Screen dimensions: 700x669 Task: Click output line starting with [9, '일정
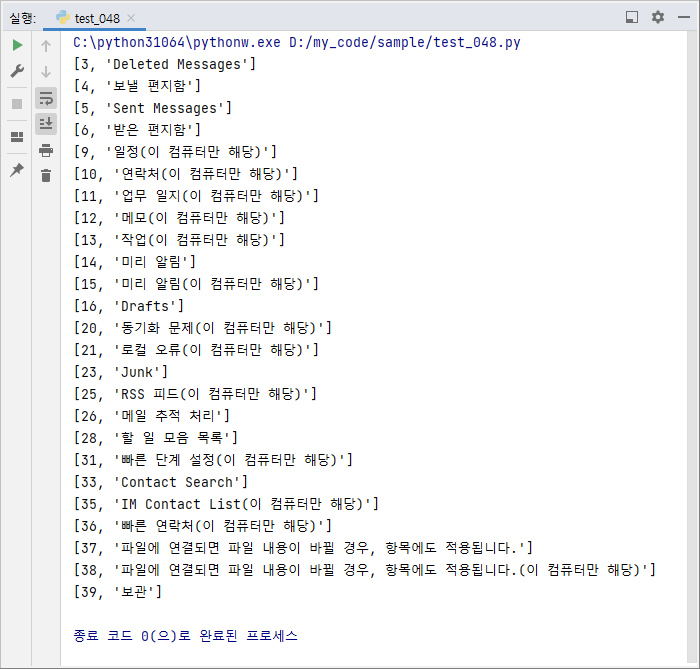[x=175, y=152]
